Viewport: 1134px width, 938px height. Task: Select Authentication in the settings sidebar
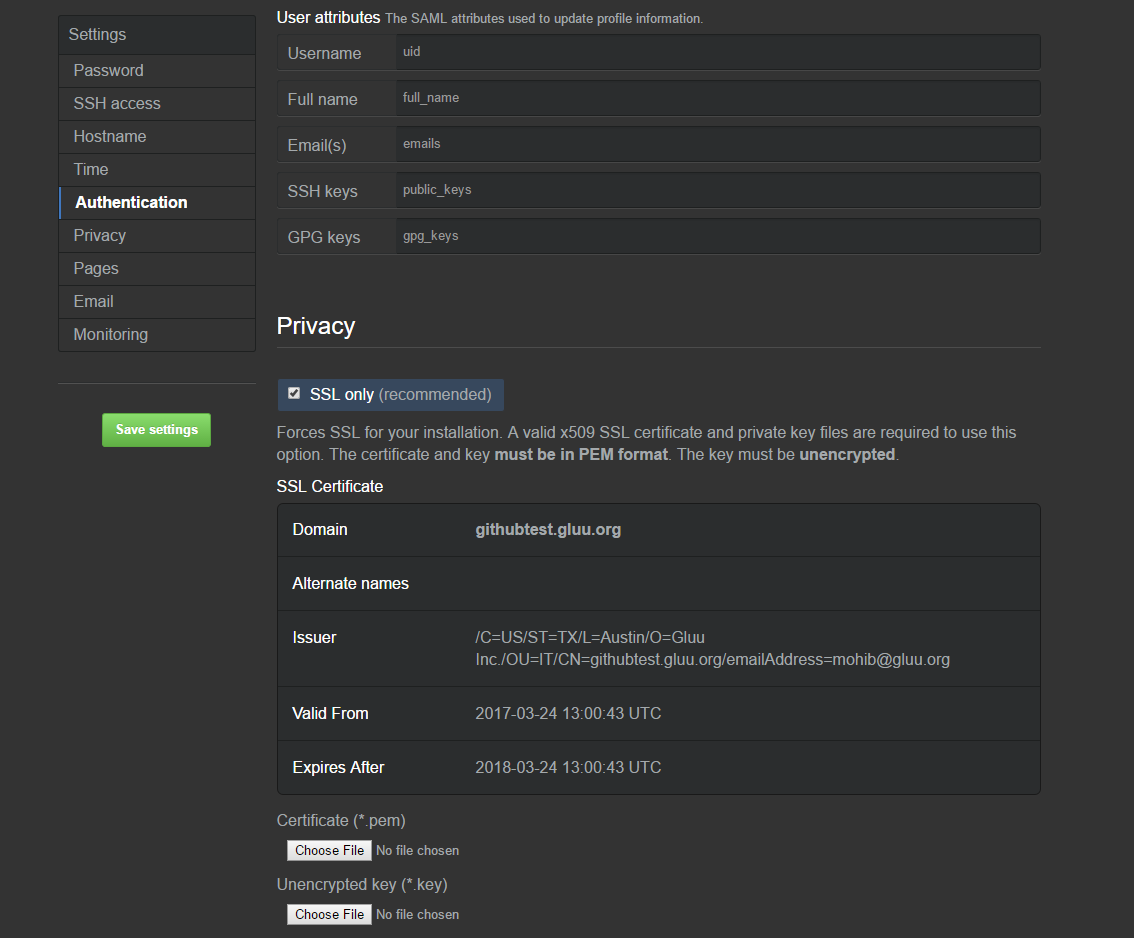pos(131,202)
